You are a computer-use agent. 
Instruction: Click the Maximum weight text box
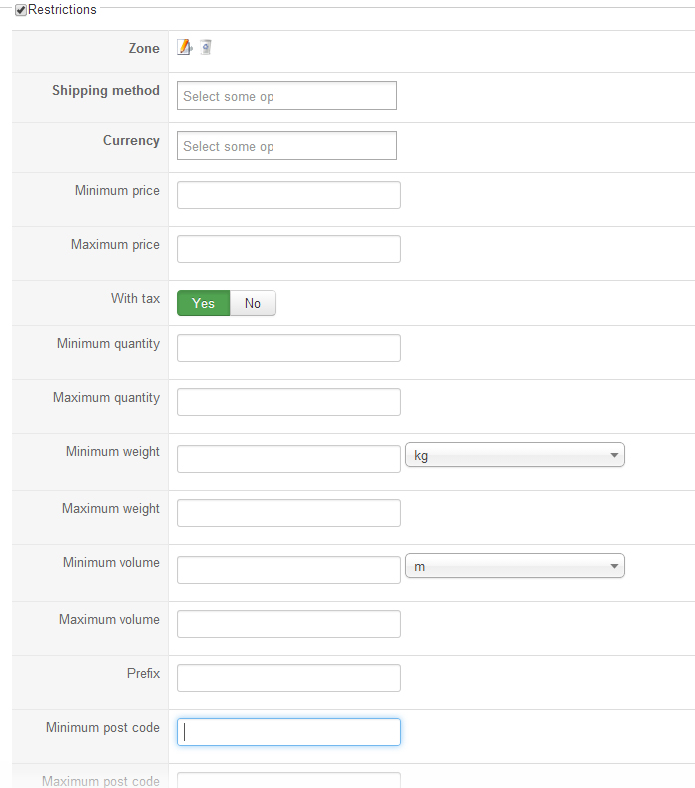(288, 513)
